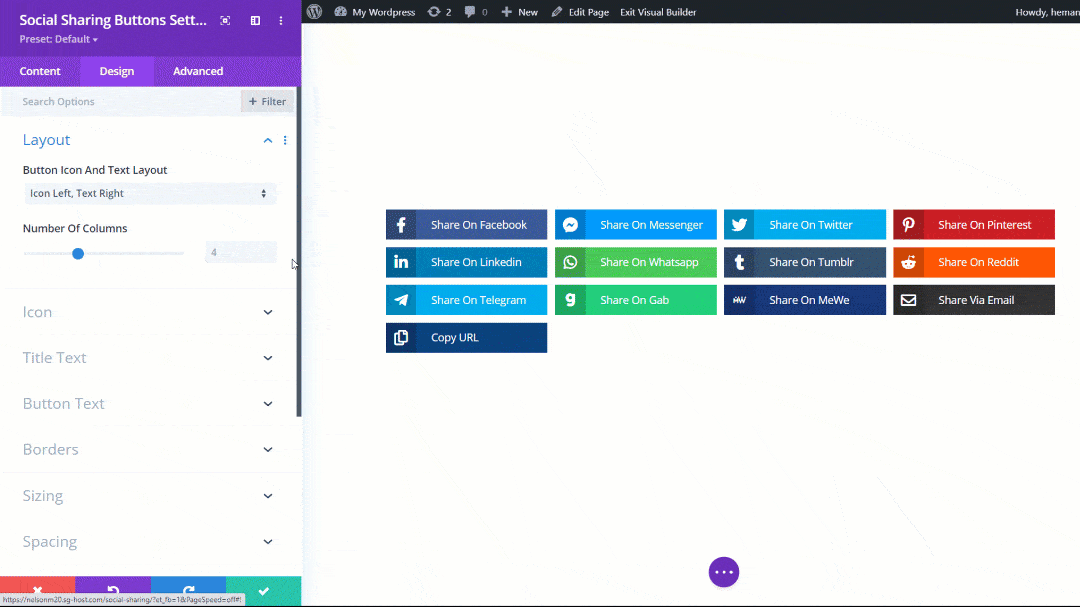Click Share Via Email button
Image resolution: width=1080 pixels, height=607 pixels.
(x=974, y=300)
